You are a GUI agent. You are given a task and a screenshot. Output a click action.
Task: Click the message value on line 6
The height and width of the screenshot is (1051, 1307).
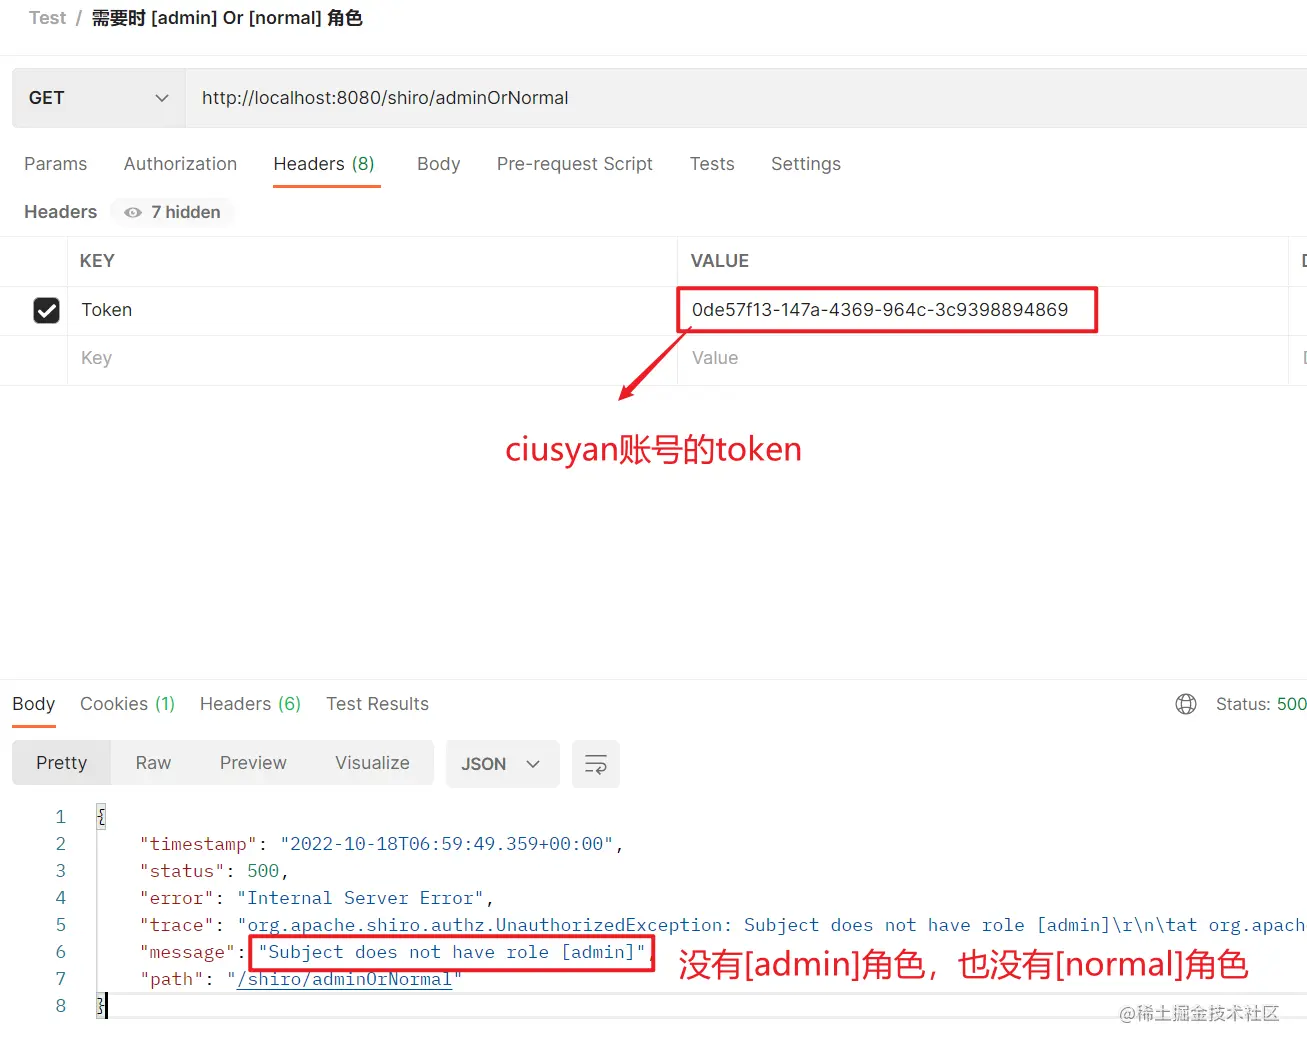(452, 952)
